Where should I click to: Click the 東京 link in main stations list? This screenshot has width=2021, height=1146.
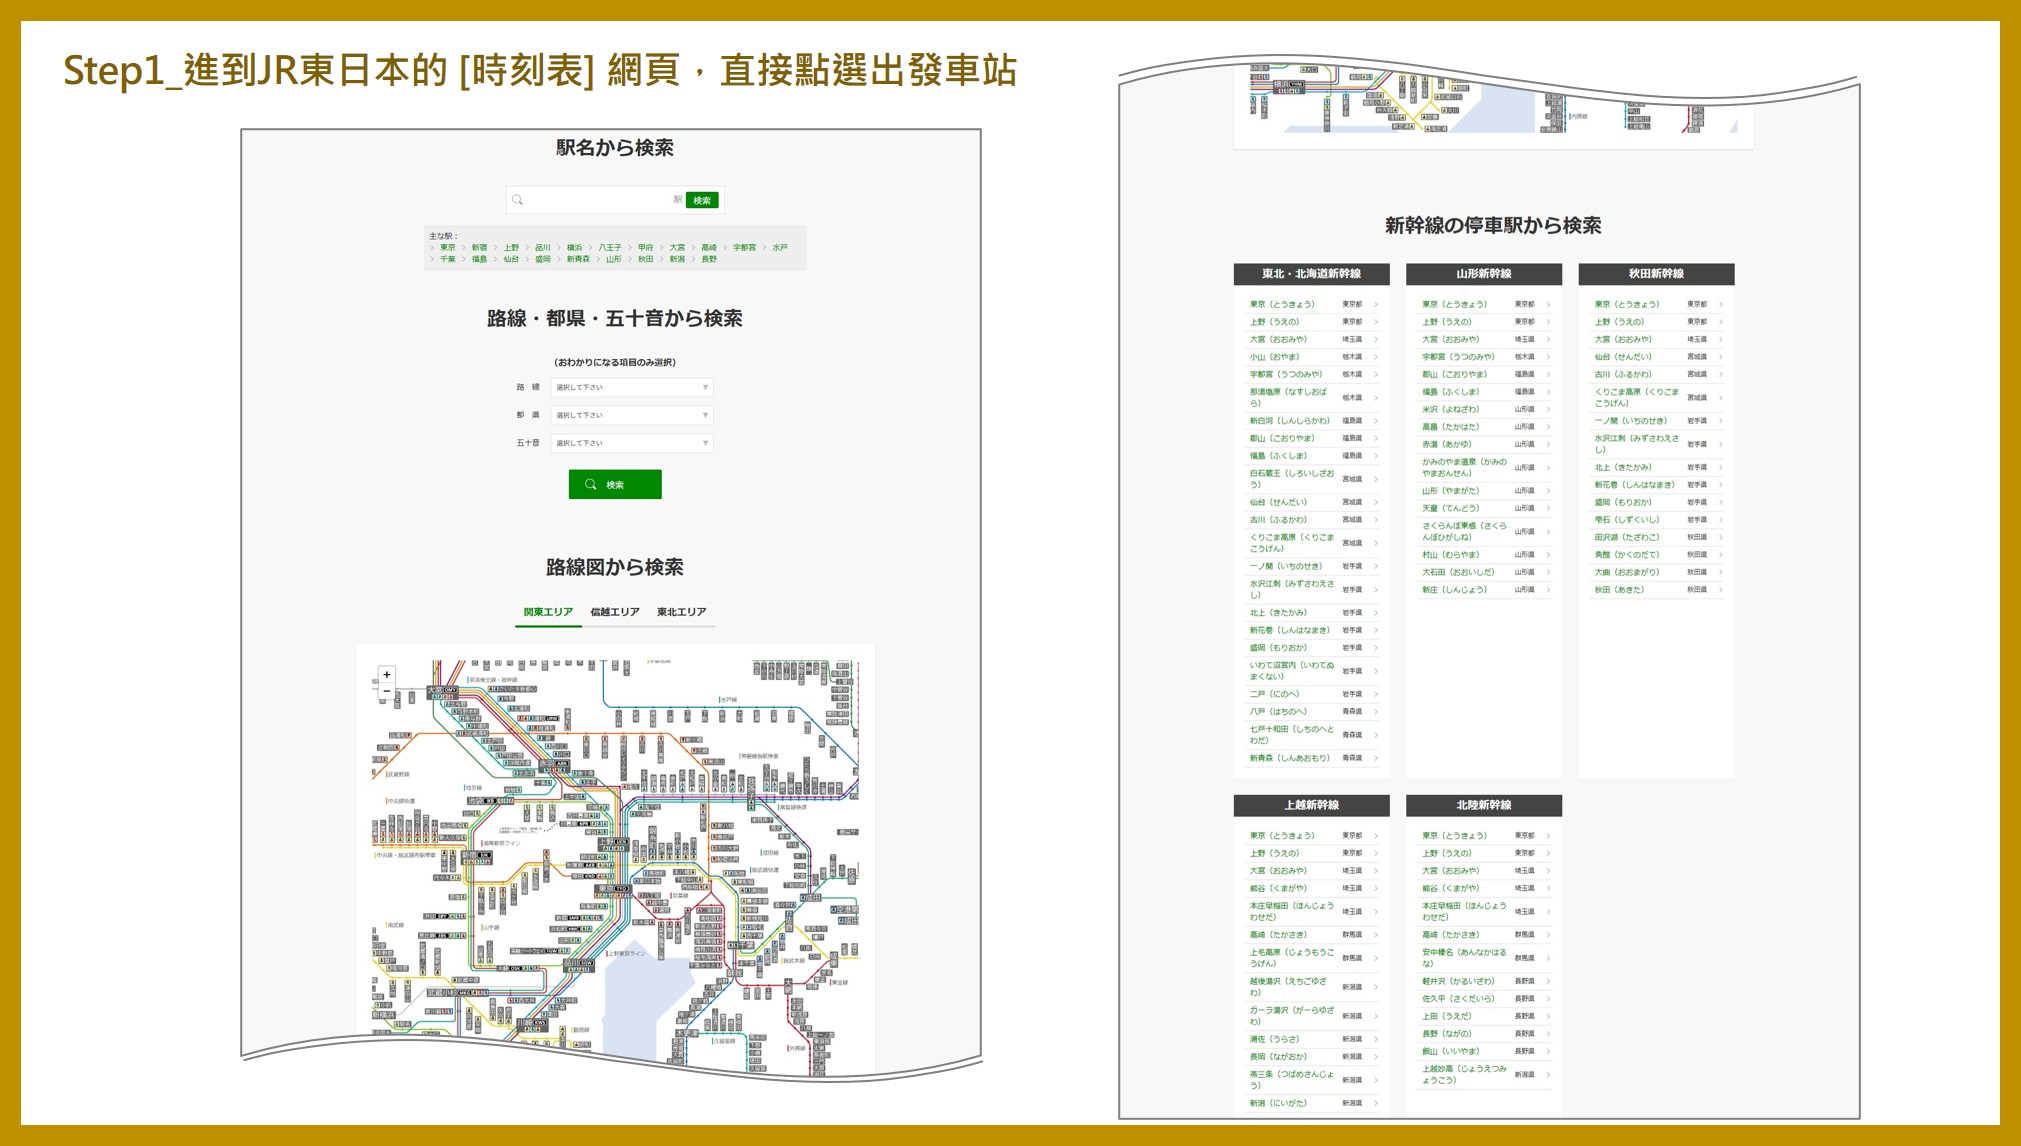pos(447,247)
